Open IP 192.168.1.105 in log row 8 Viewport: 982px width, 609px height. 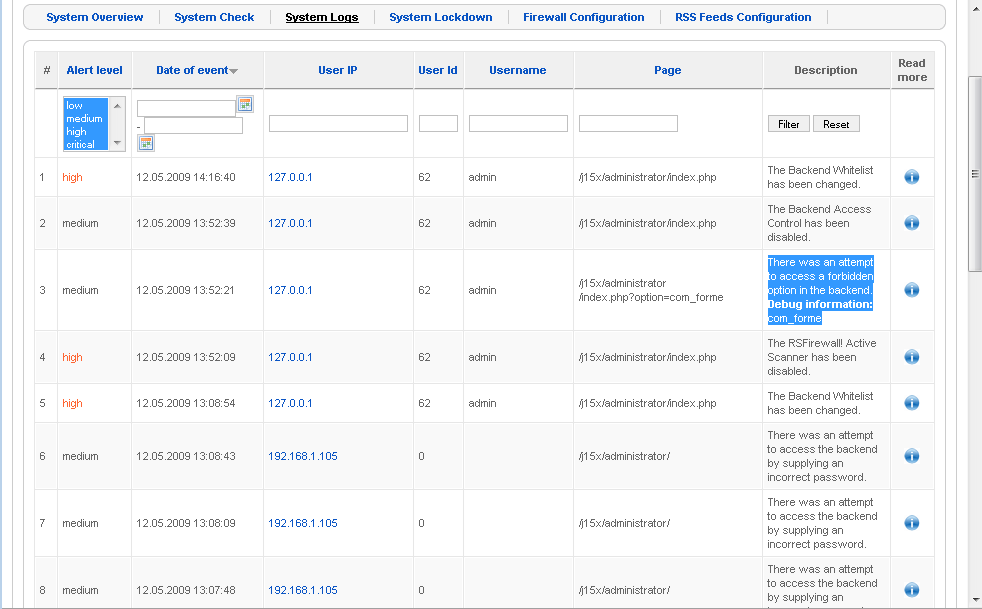point(302,590)
